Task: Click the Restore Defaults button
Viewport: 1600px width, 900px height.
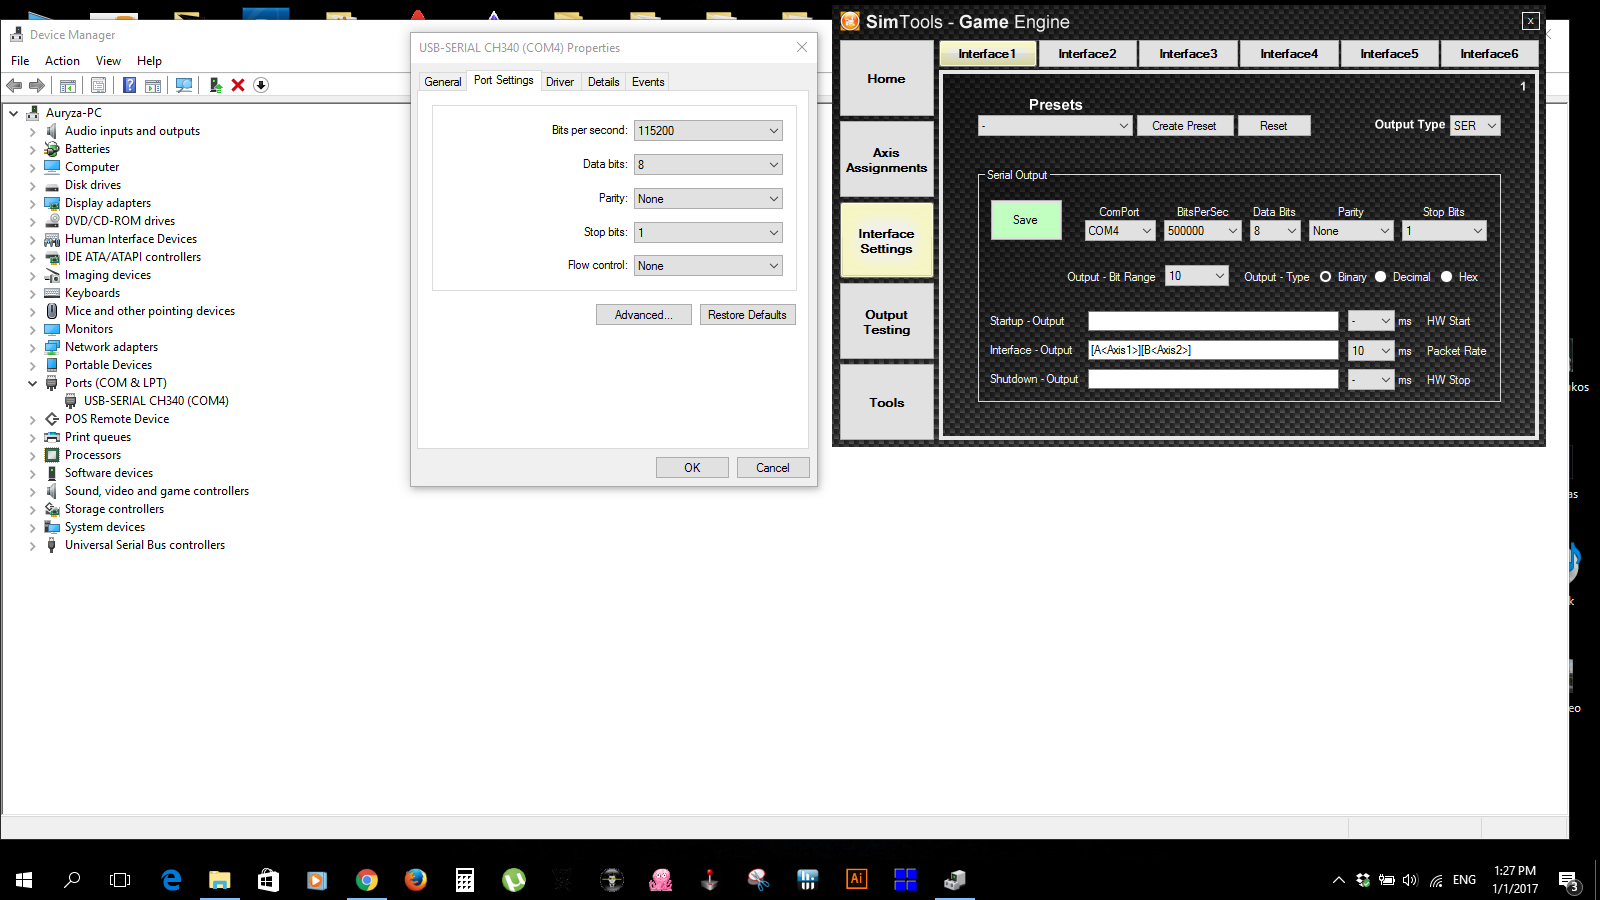Action: [747, 315]
